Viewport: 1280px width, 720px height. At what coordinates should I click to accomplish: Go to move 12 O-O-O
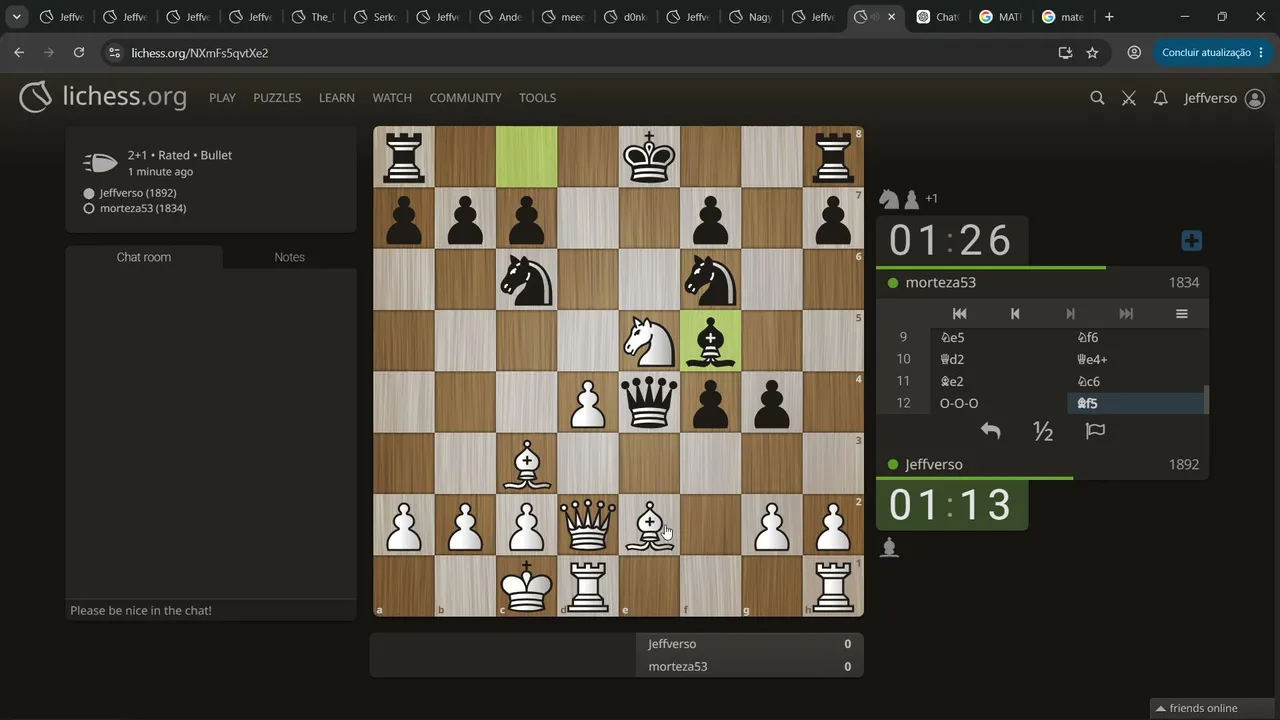coord(1000,403)
